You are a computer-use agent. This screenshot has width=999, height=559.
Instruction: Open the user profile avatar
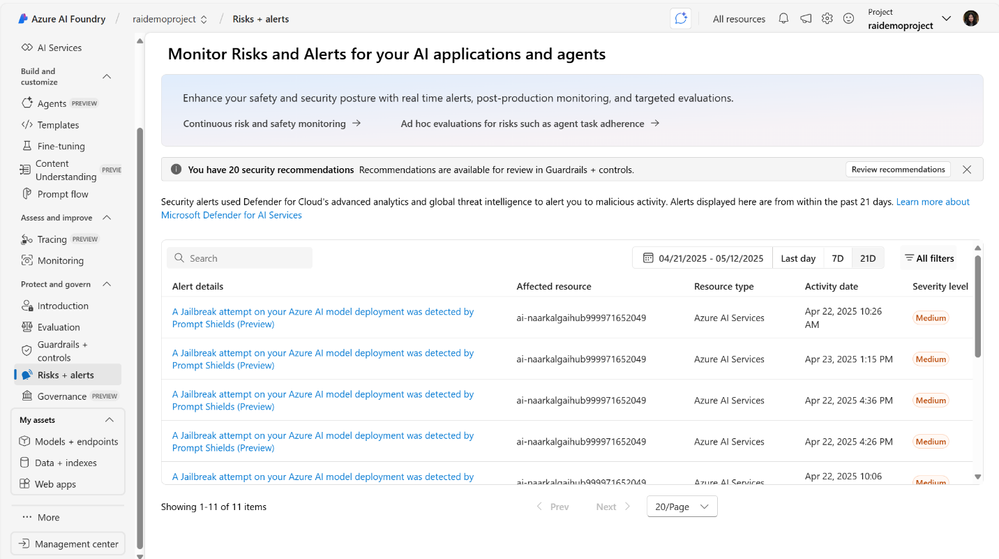point(971,19)
